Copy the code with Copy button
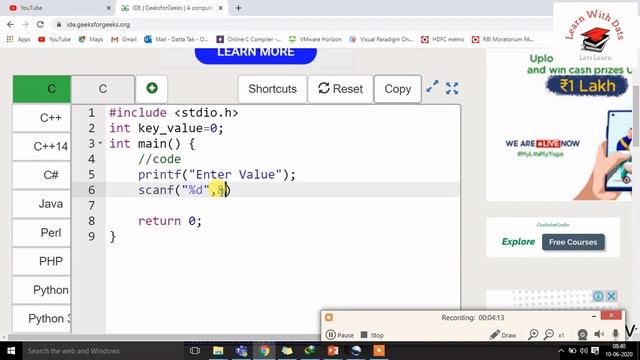Screen dimensions: 640x360 tap(398, 89)
